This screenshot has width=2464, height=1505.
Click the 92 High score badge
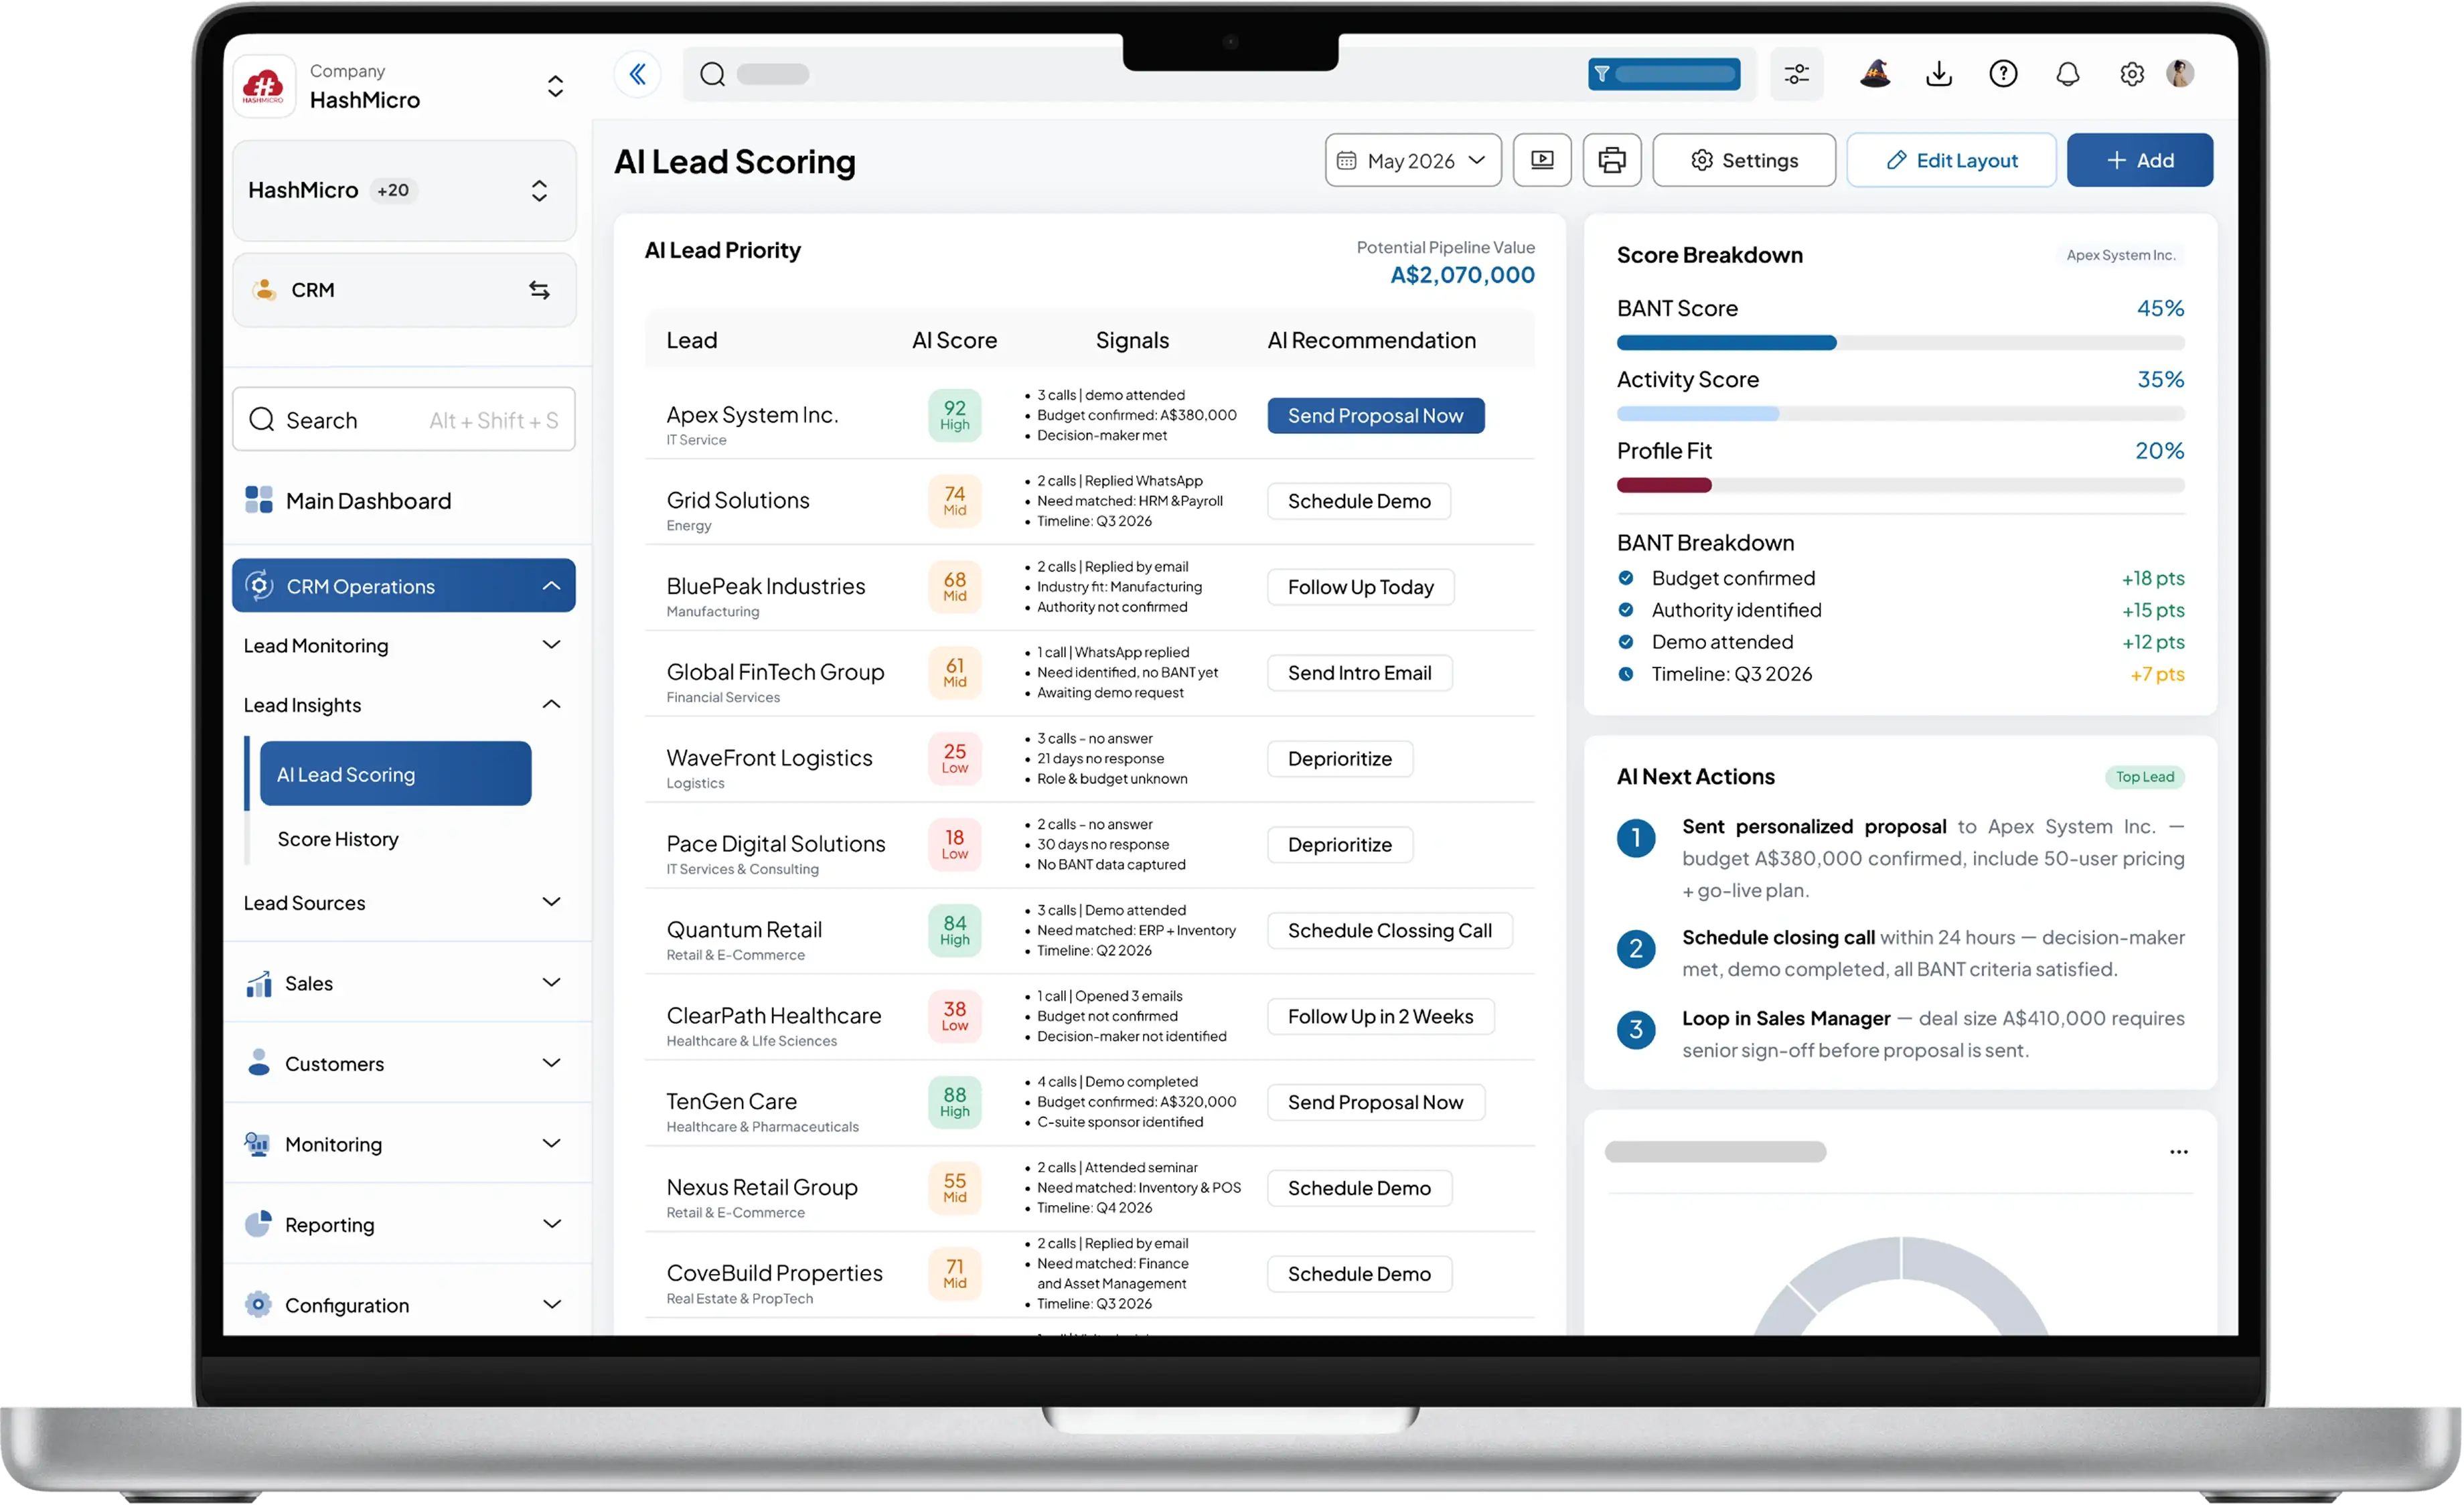[955, 415]
